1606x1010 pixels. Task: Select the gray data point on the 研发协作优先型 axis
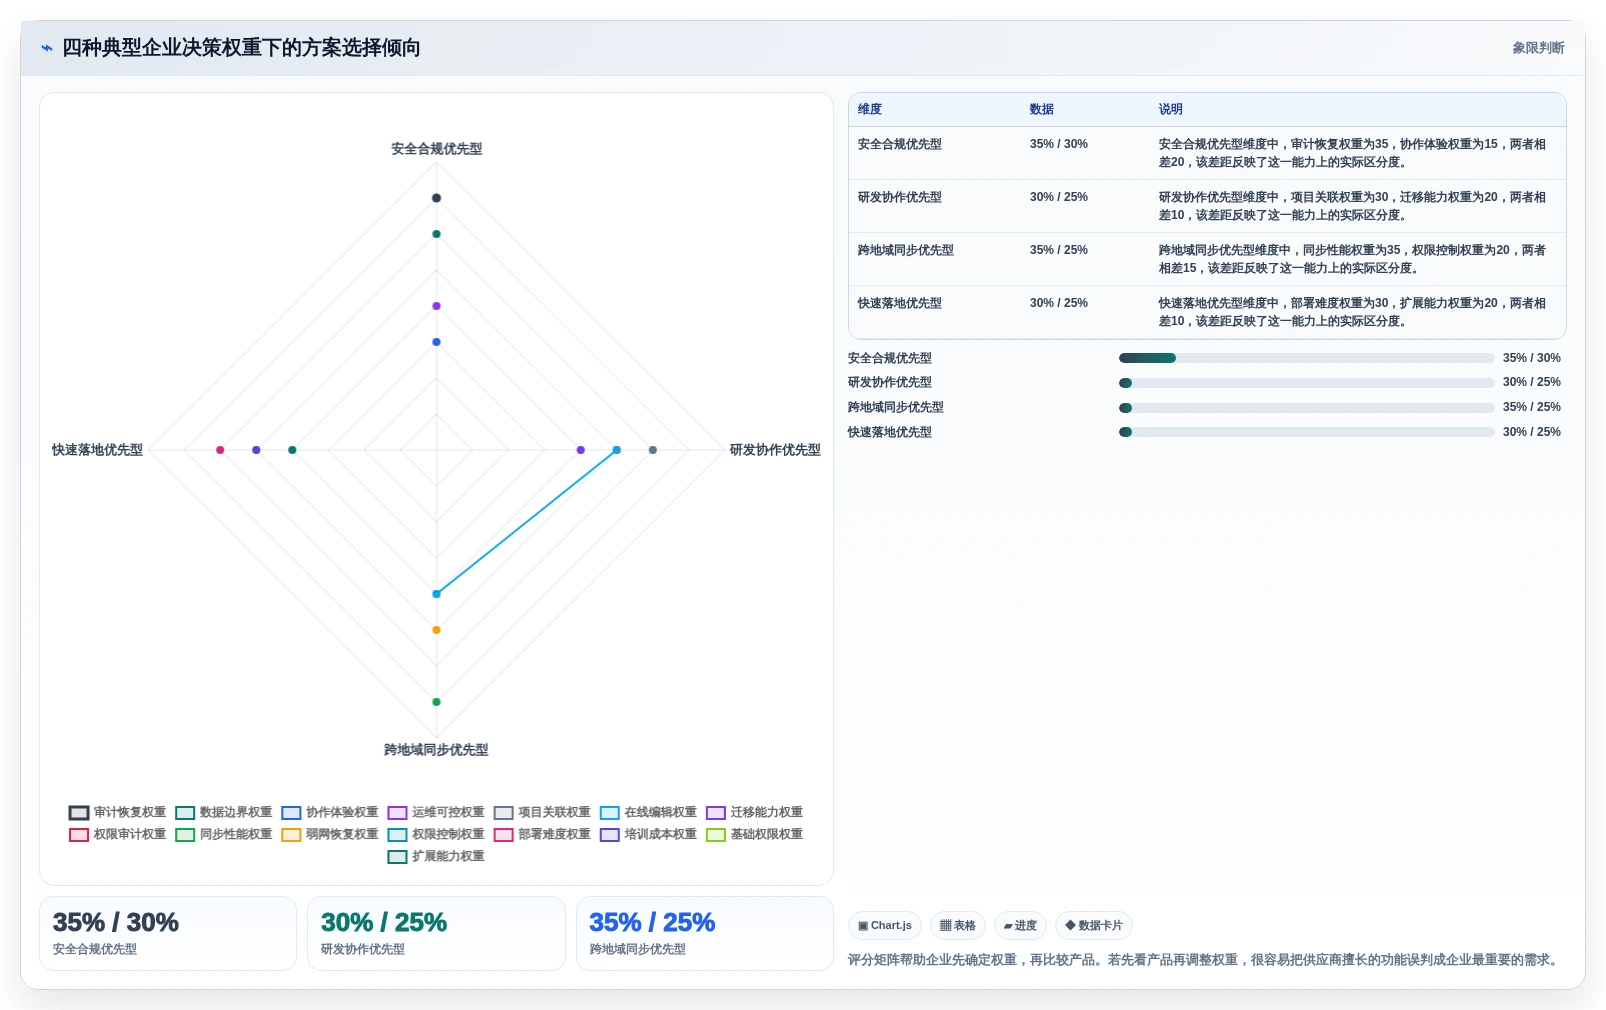pyautogui.click(x=653, y=450)
